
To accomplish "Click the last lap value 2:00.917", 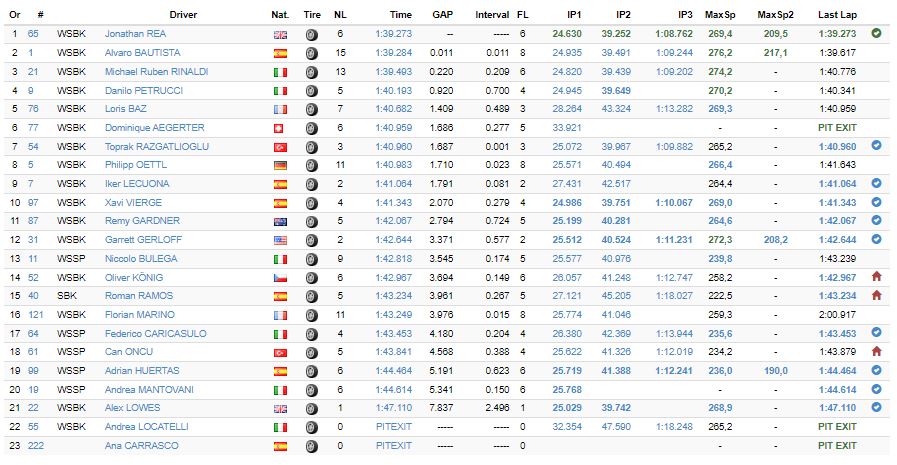I will (x=837, y=315).
